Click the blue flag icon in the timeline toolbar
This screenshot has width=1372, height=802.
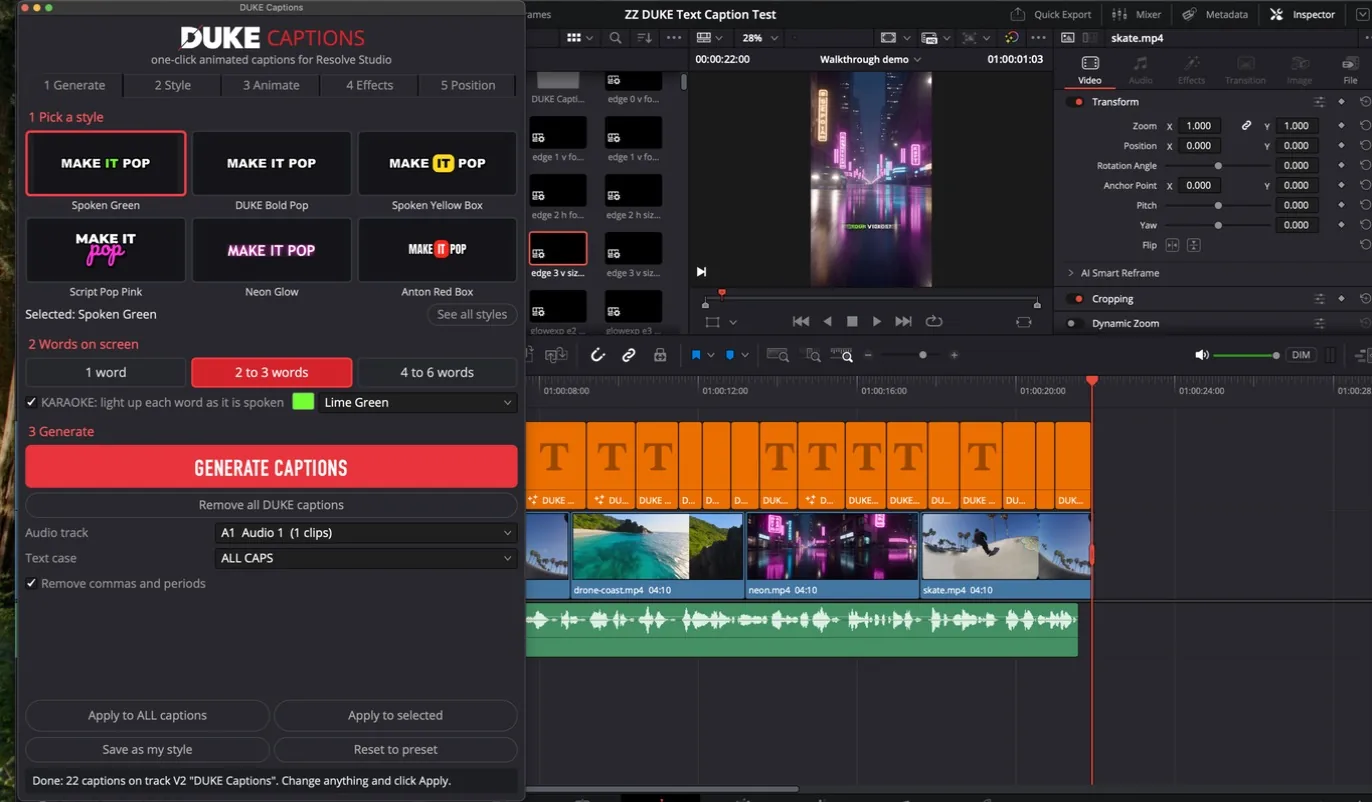coord(696,355)
